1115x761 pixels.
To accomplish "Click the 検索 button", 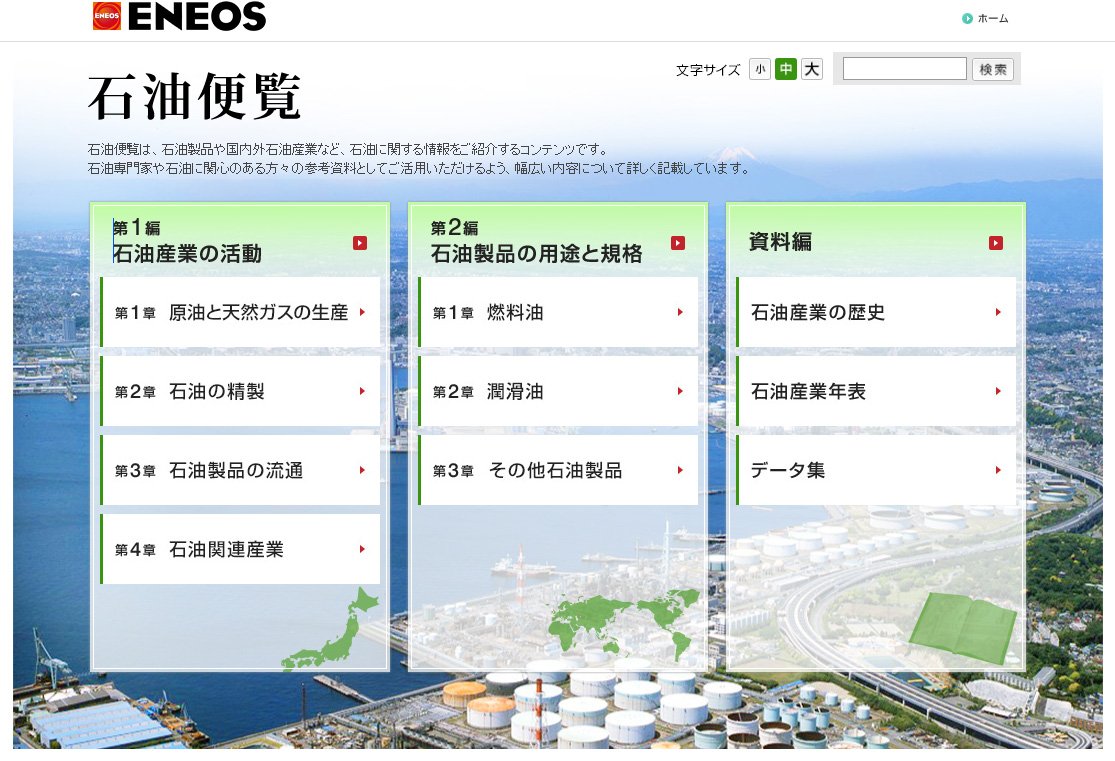I will 993,69.
